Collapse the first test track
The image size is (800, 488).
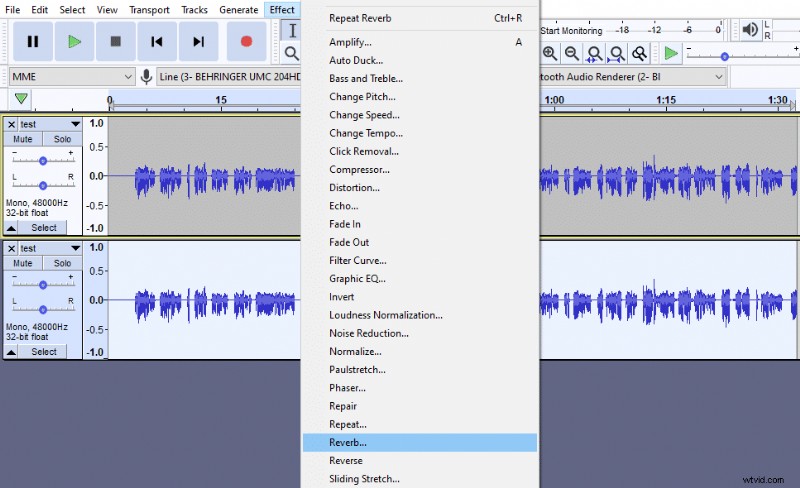11,228
